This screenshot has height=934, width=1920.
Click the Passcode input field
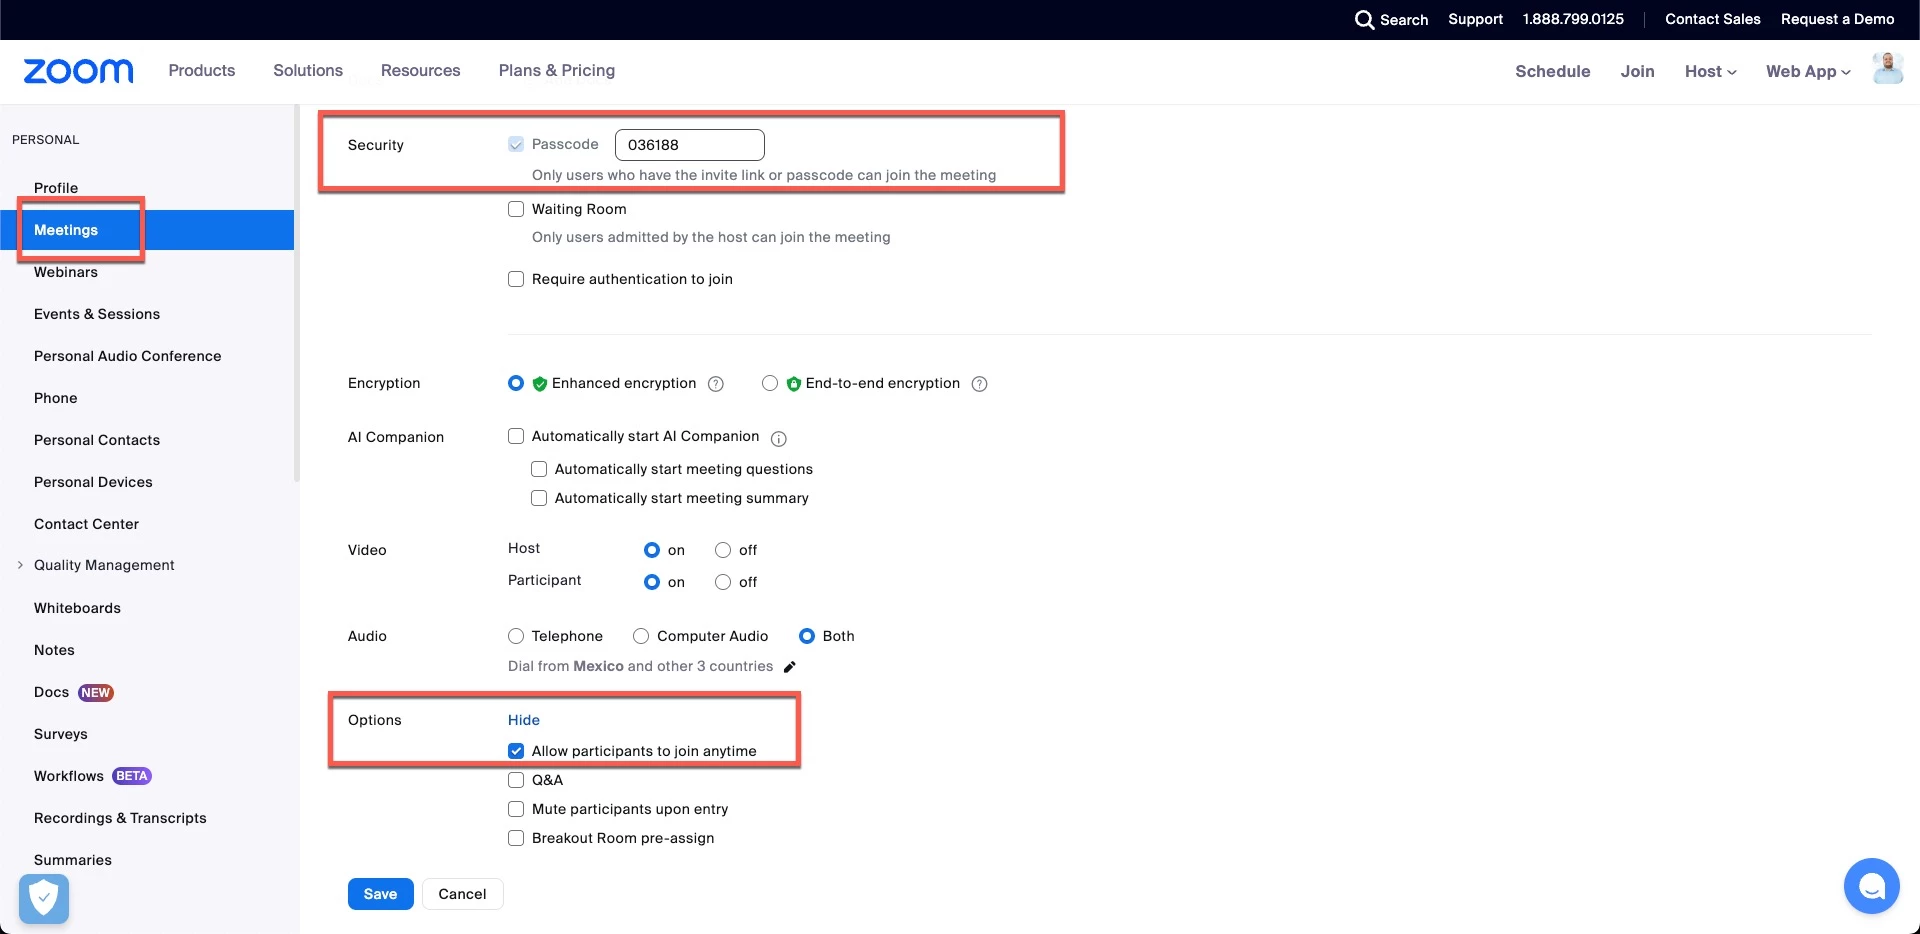(690, 145)
